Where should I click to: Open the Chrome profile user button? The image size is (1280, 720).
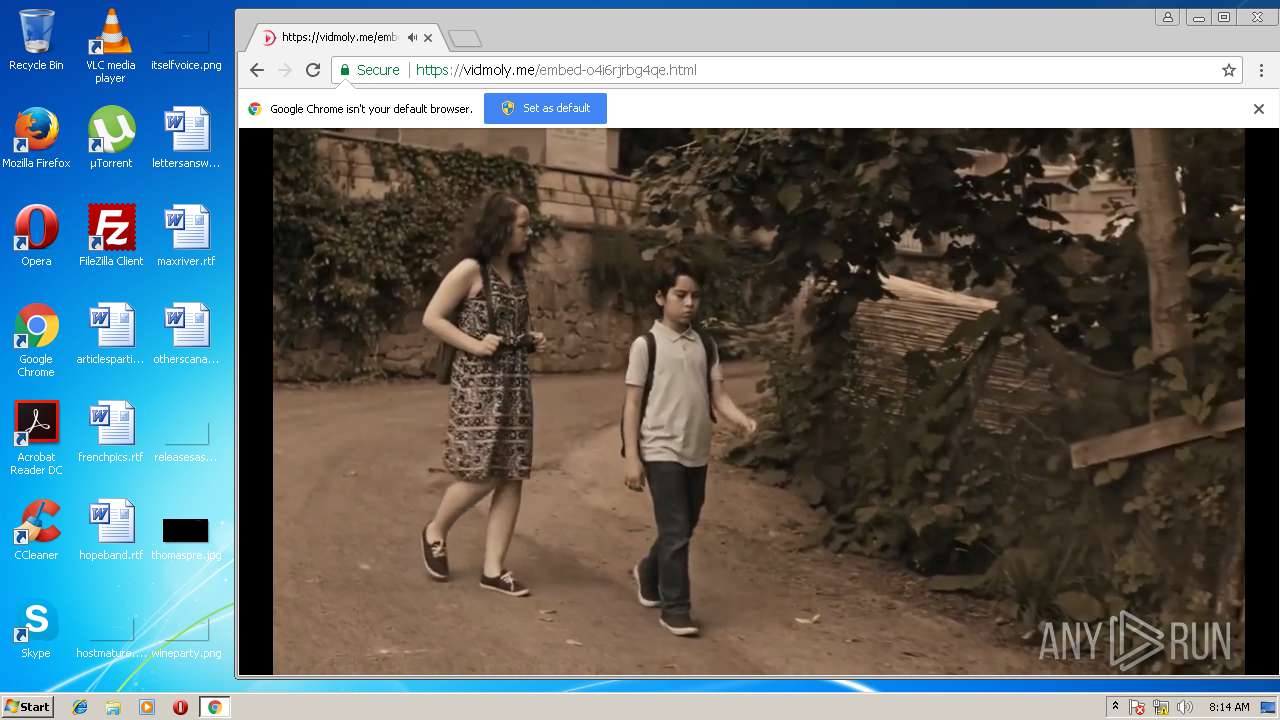pyautogui.click(x=1167, y=17)
